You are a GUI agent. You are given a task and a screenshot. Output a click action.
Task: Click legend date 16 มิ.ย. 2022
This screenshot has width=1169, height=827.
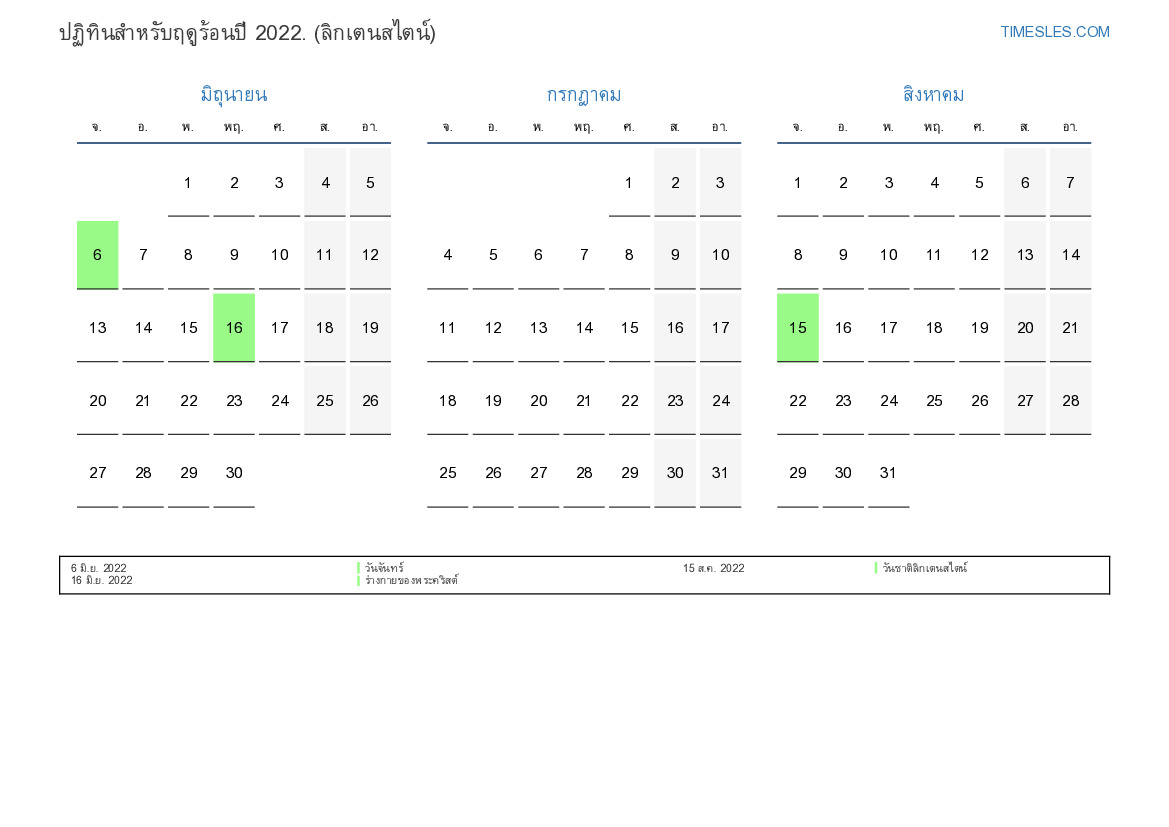(101, 580)
